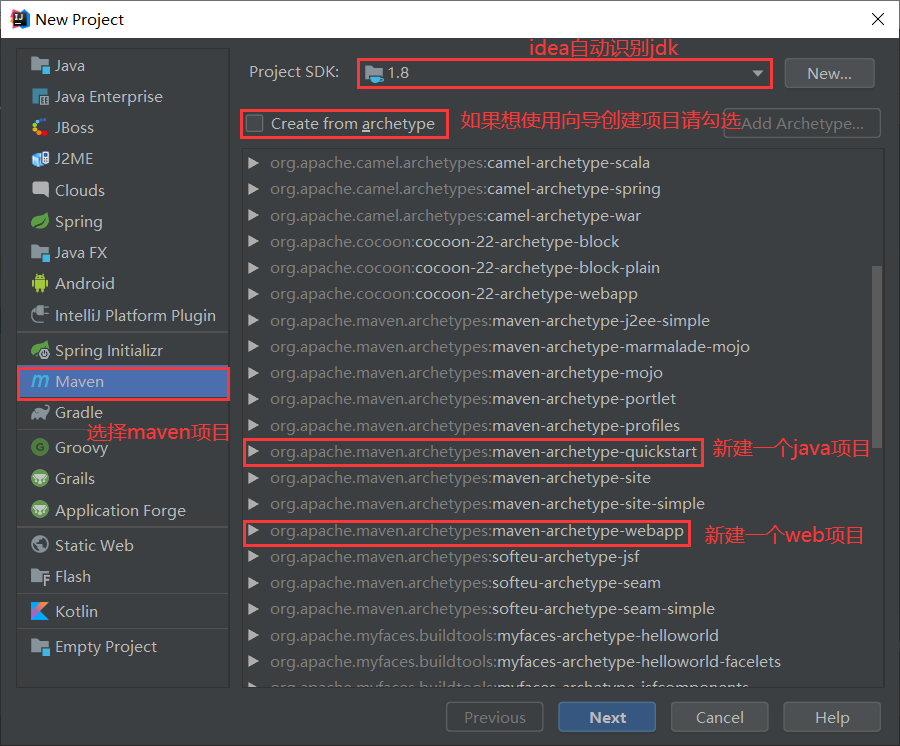Expand cocoon-22-archetype-block entry
Viewport: 900px width, 746px height.
253,242
